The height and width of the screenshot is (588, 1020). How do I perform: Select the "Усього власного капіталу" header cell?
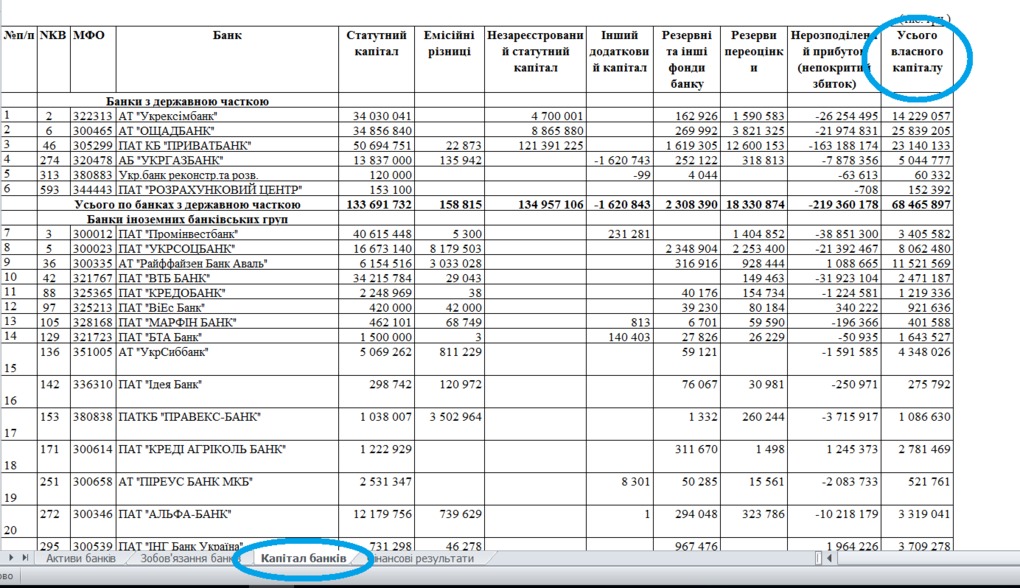918,57
